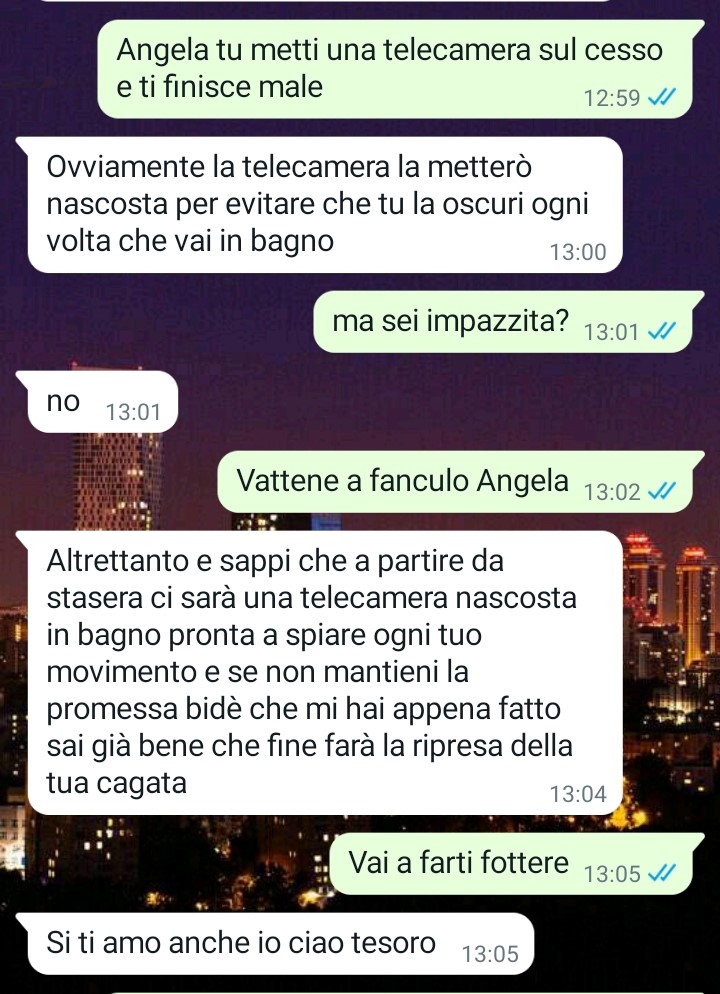Tap the read ticks beside 13:05

[663, 873]
